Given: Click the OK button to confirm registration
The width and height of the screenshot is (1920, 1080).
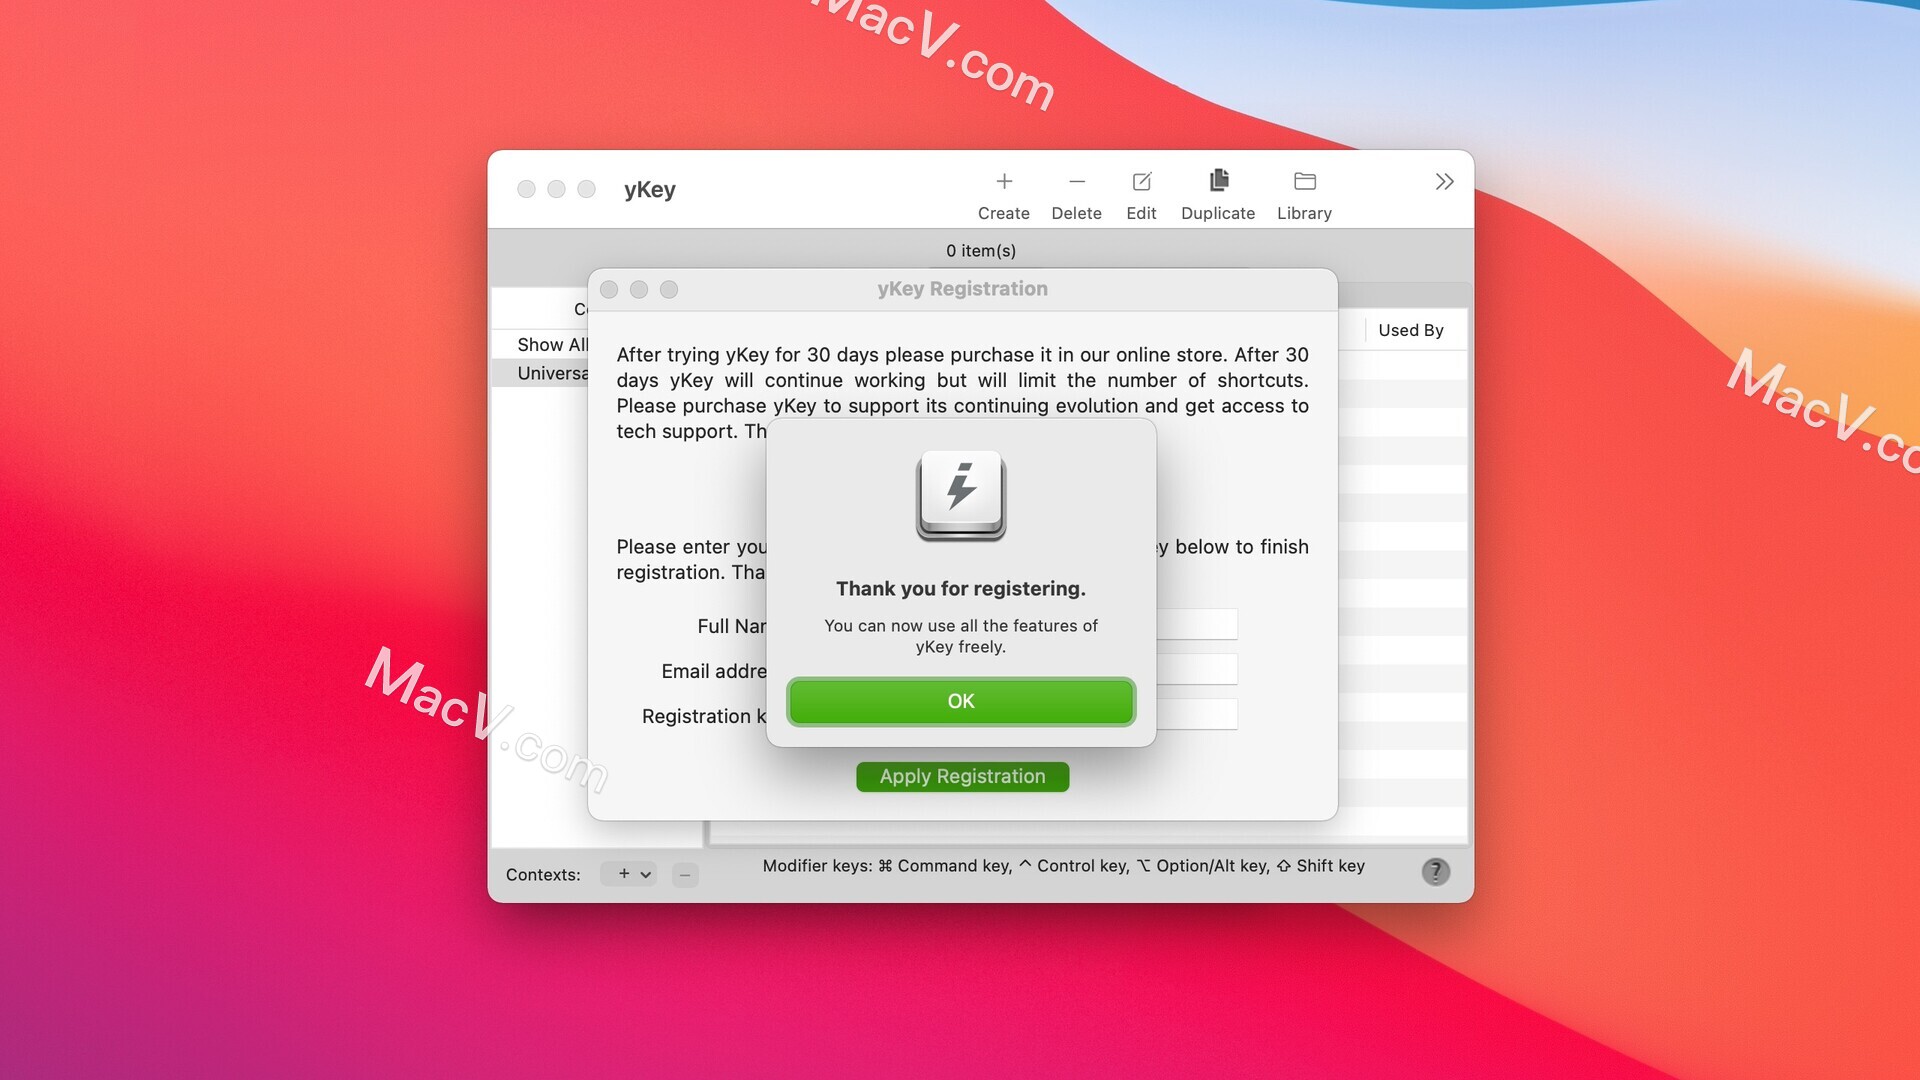Looking at the screenshot, I should click(x=961, y=700).
